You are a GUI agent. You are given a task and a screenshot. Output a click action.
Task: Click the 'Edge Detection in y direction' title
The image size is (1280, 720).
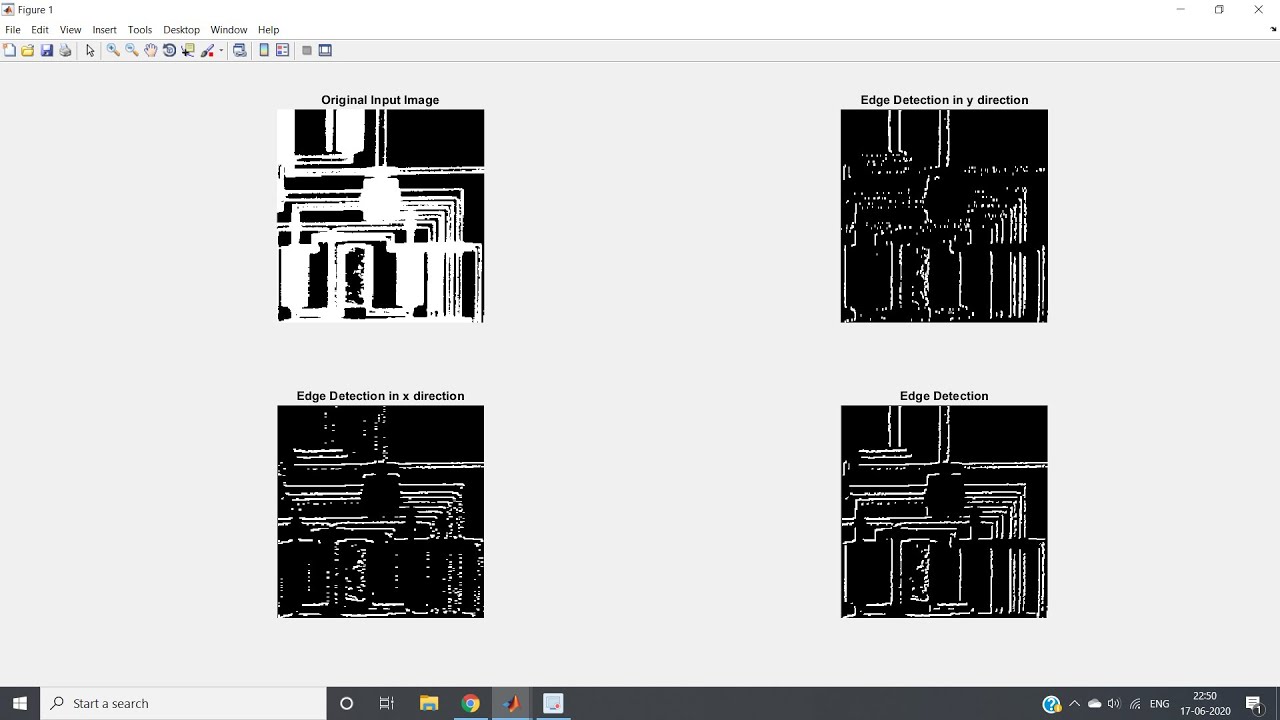tap(944, 100)
